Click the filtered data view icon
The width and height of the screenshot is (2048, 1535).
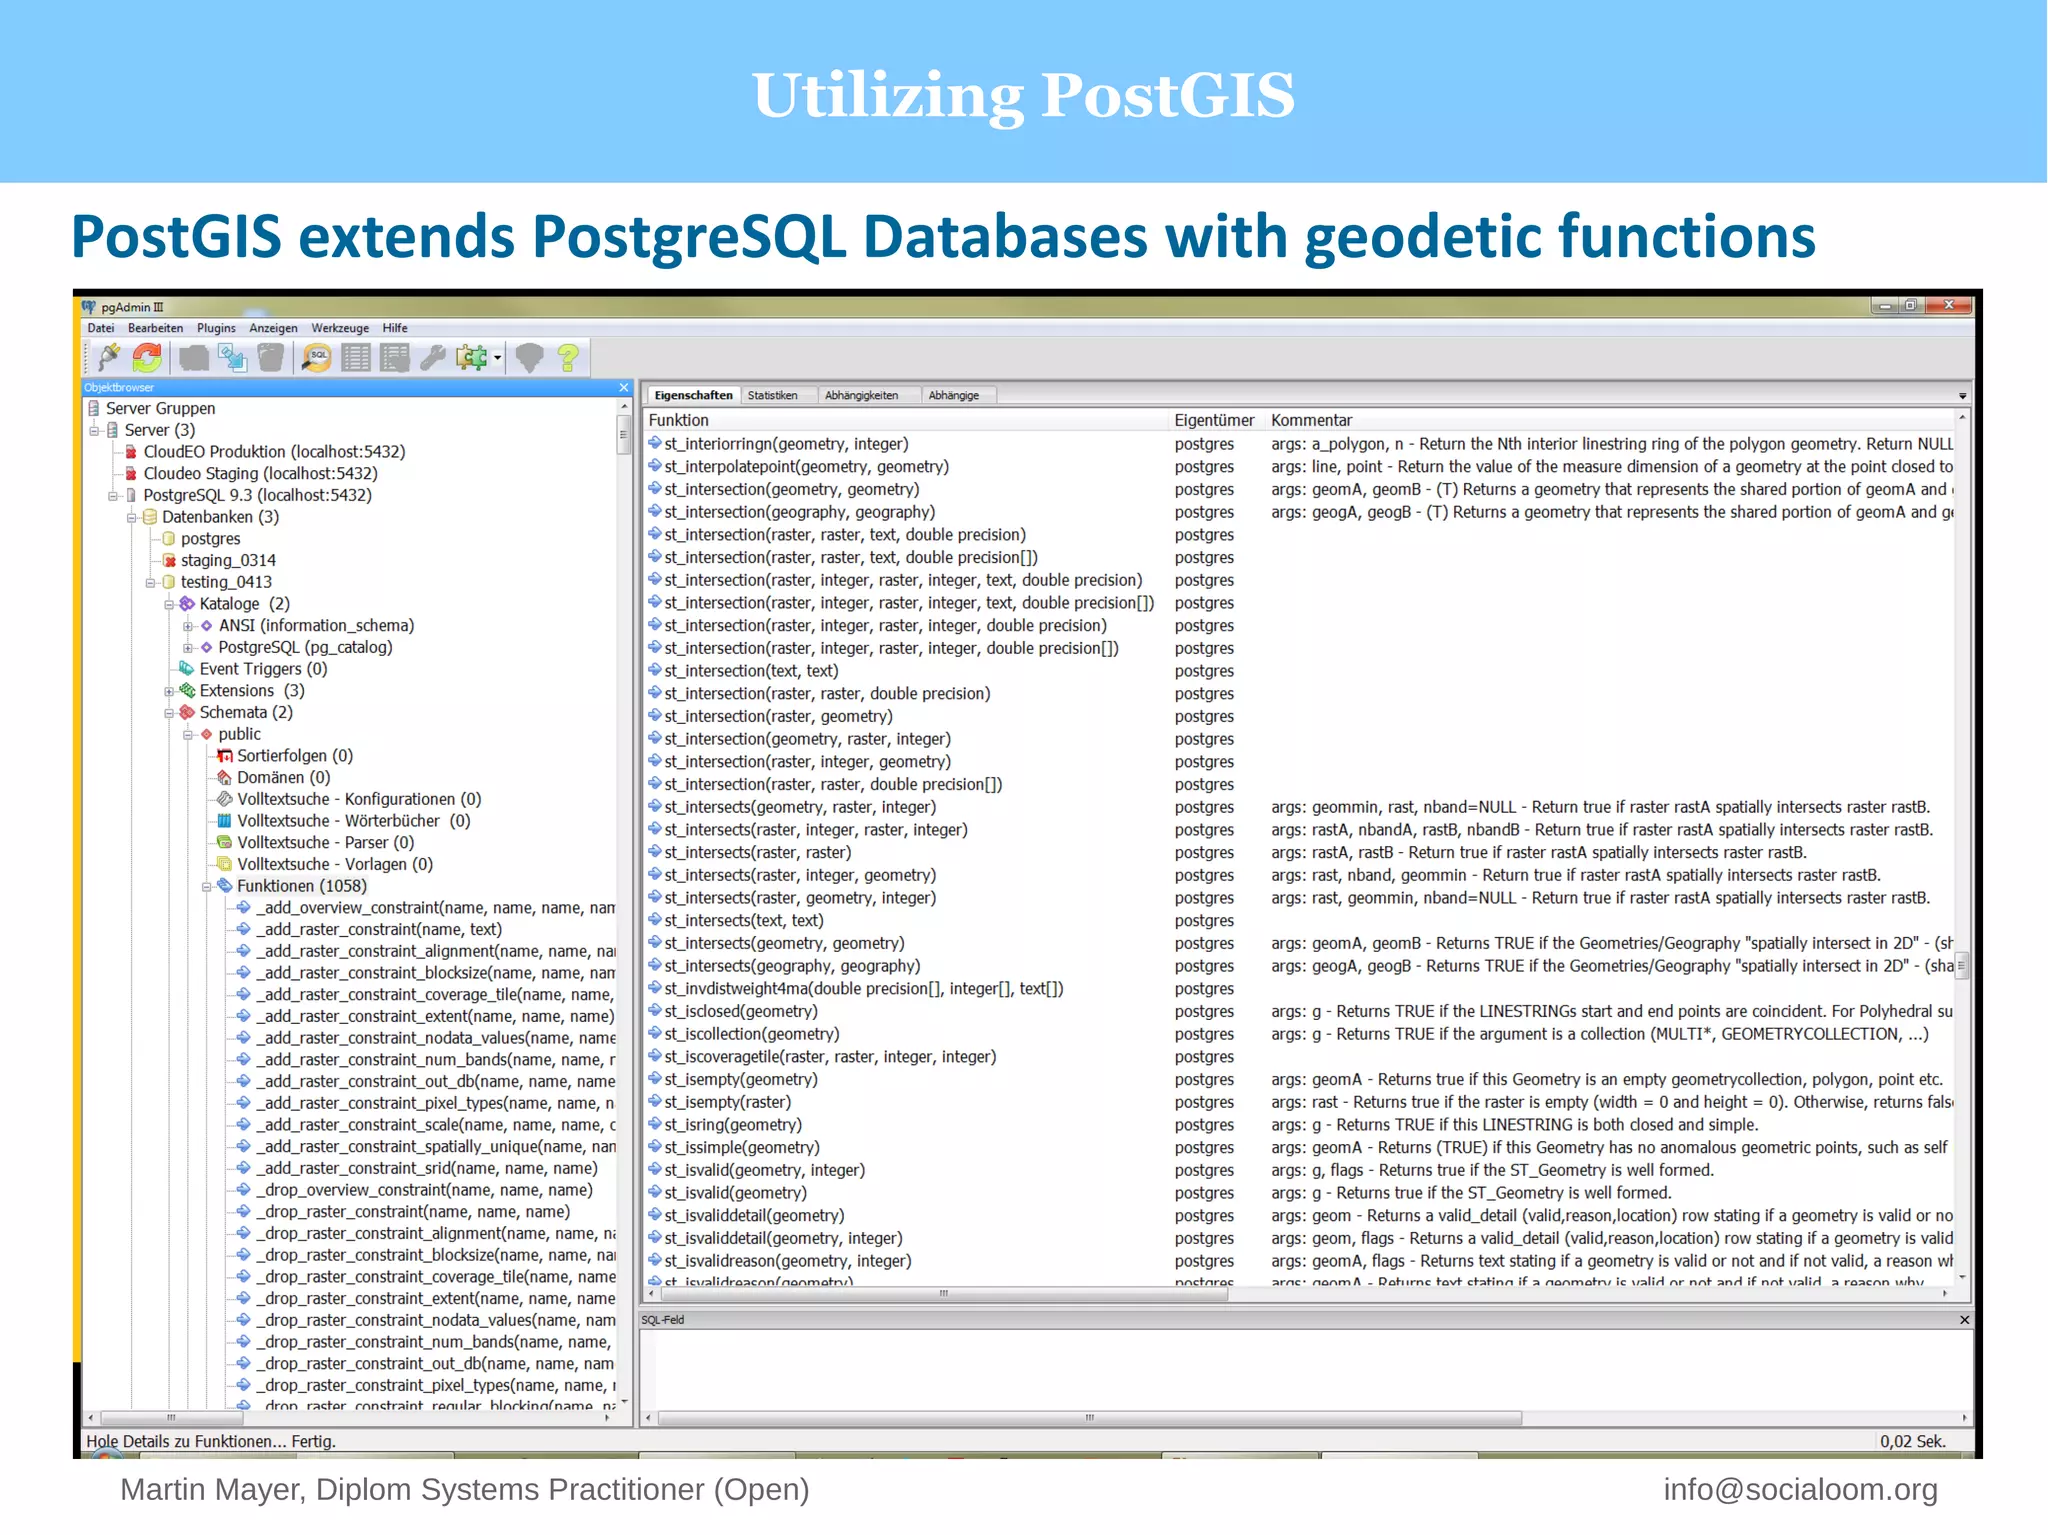[x=395, y=357]
